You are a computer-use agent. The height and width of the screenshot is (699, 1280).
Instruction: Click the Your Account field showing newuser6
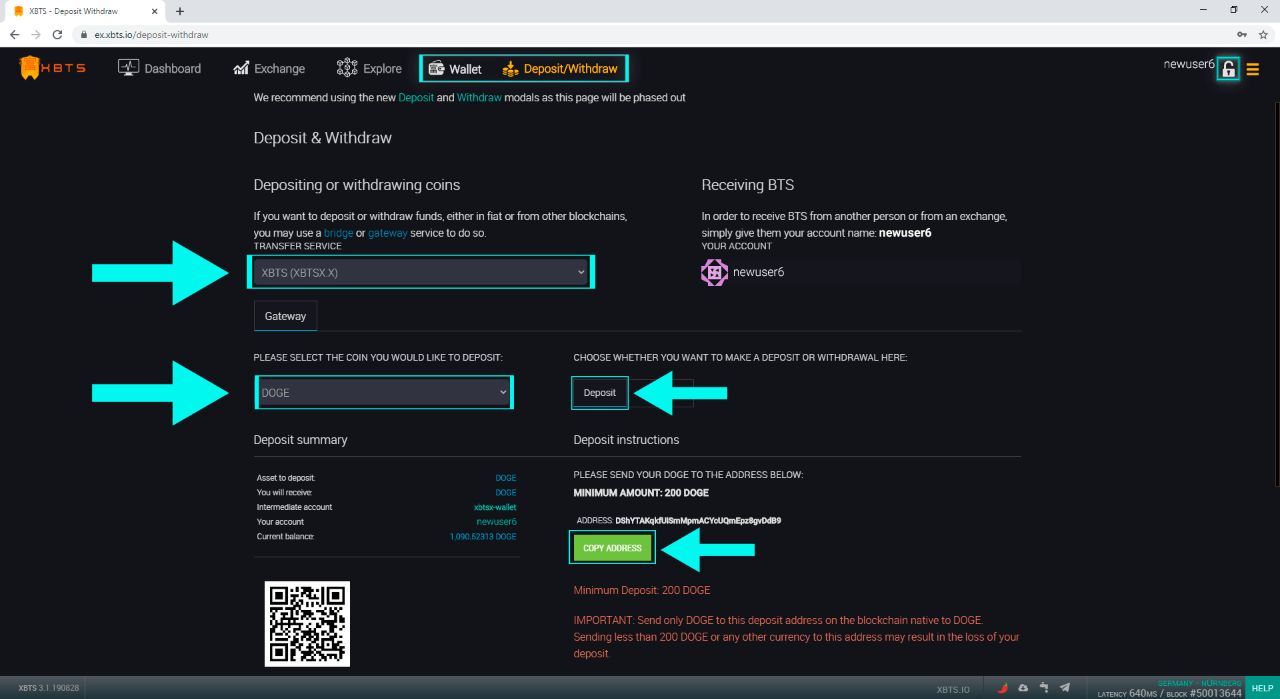pyautogui.click(x=861, y=272)
